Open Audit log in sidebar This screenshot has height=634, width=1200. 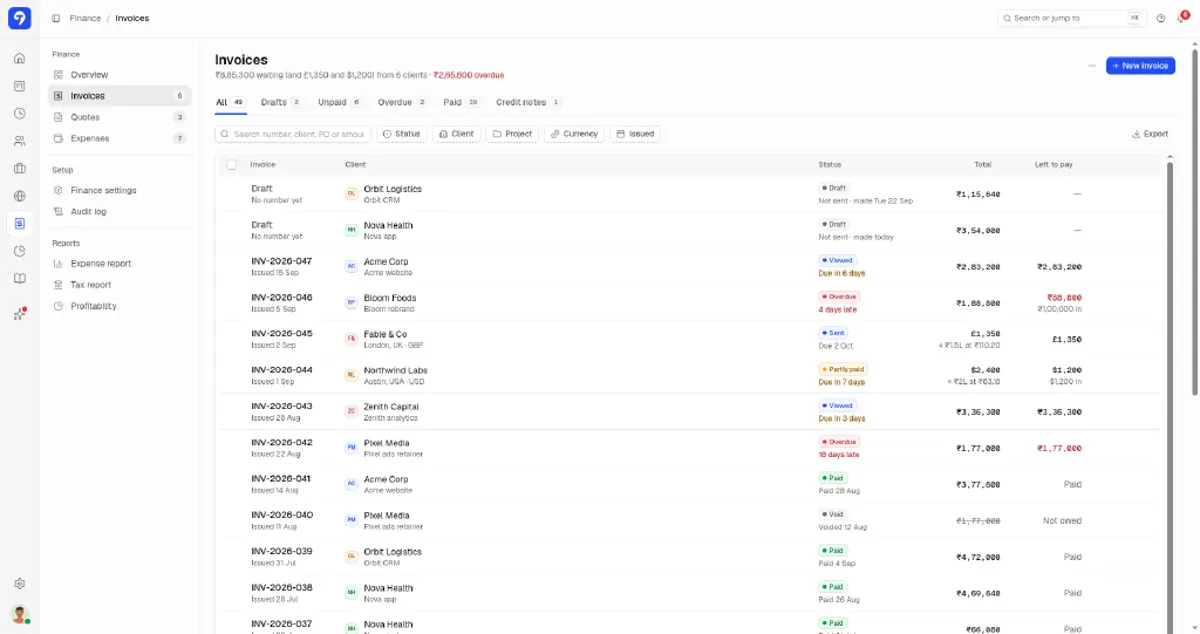[x=119, y=212]
